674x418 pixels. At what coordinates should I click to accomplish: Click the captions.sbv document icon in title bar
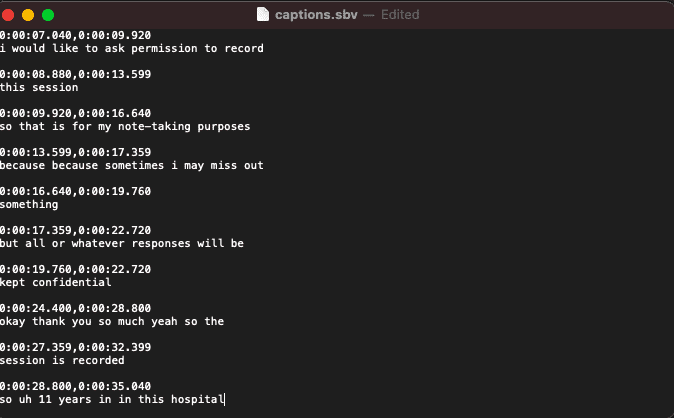pos(263,14)
